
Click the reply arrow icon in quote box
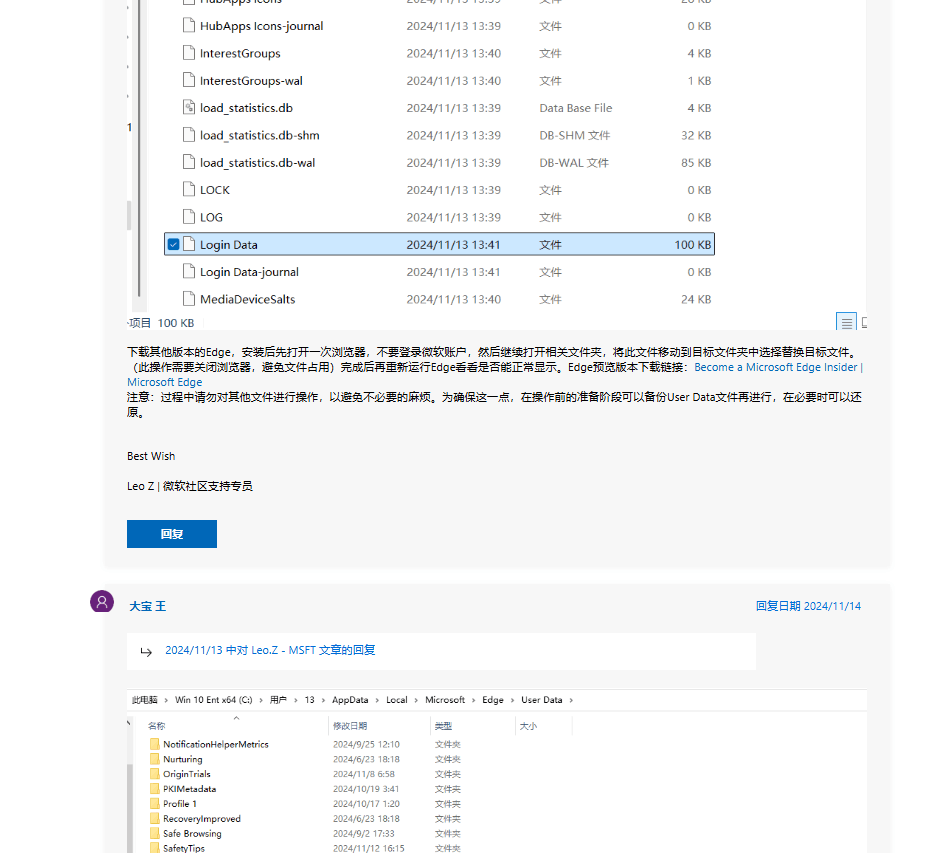[146, 651]
